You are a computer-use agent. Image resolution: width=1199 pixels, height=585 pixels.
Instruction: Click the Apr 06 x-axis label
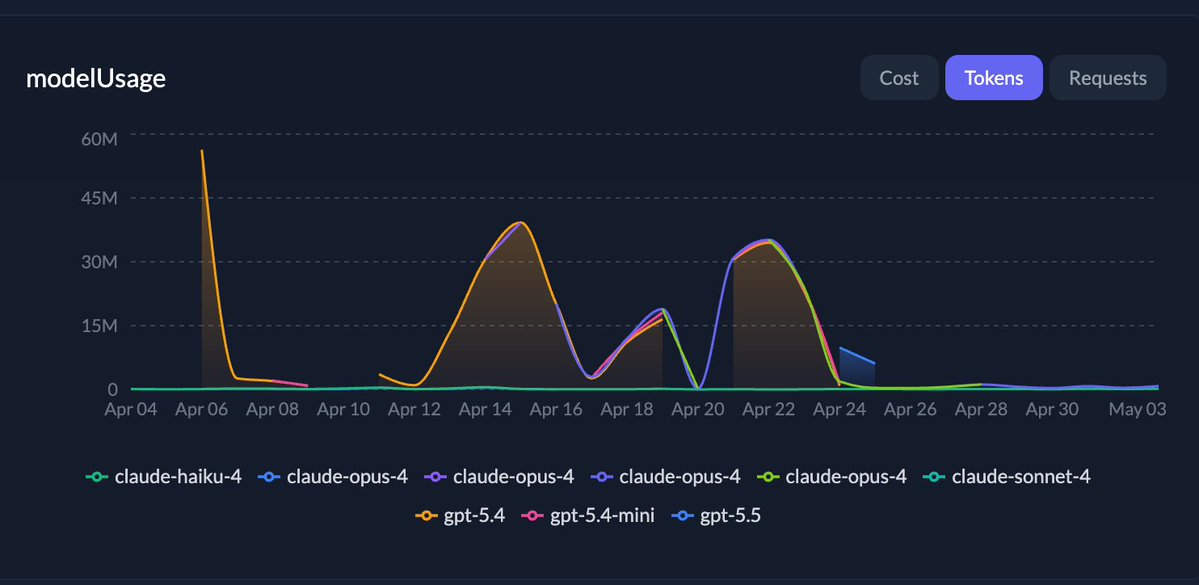[x=202, y=410]
